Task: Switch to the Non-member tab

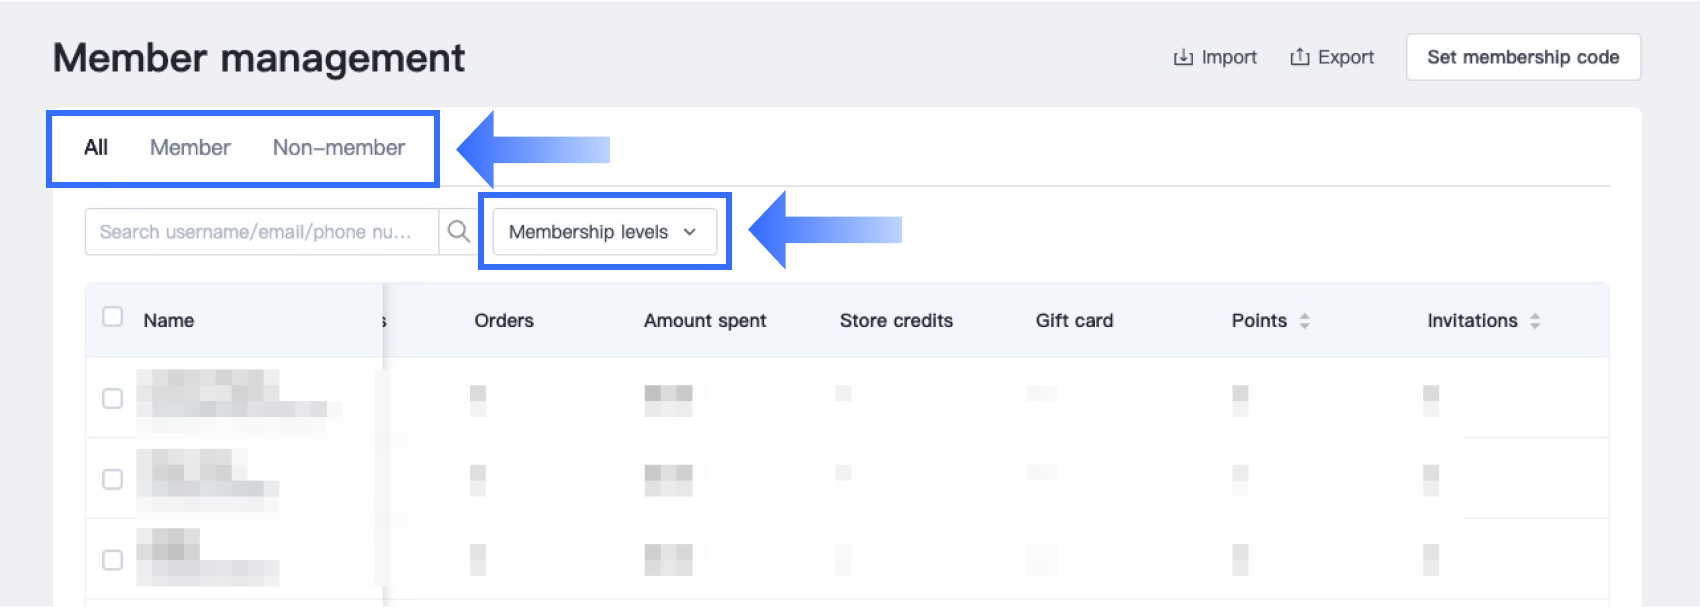Action: pyautogui.click(x=339, y=148)
